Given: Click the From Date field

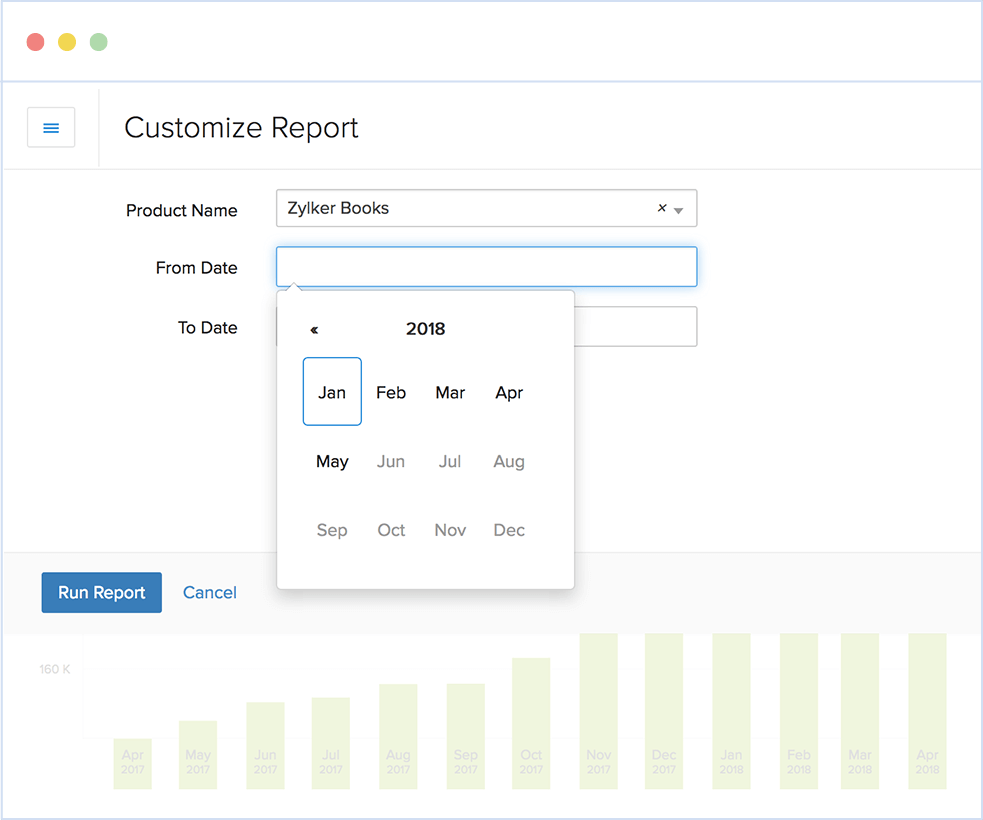Looking at the screenshot, I should [486, 267].
